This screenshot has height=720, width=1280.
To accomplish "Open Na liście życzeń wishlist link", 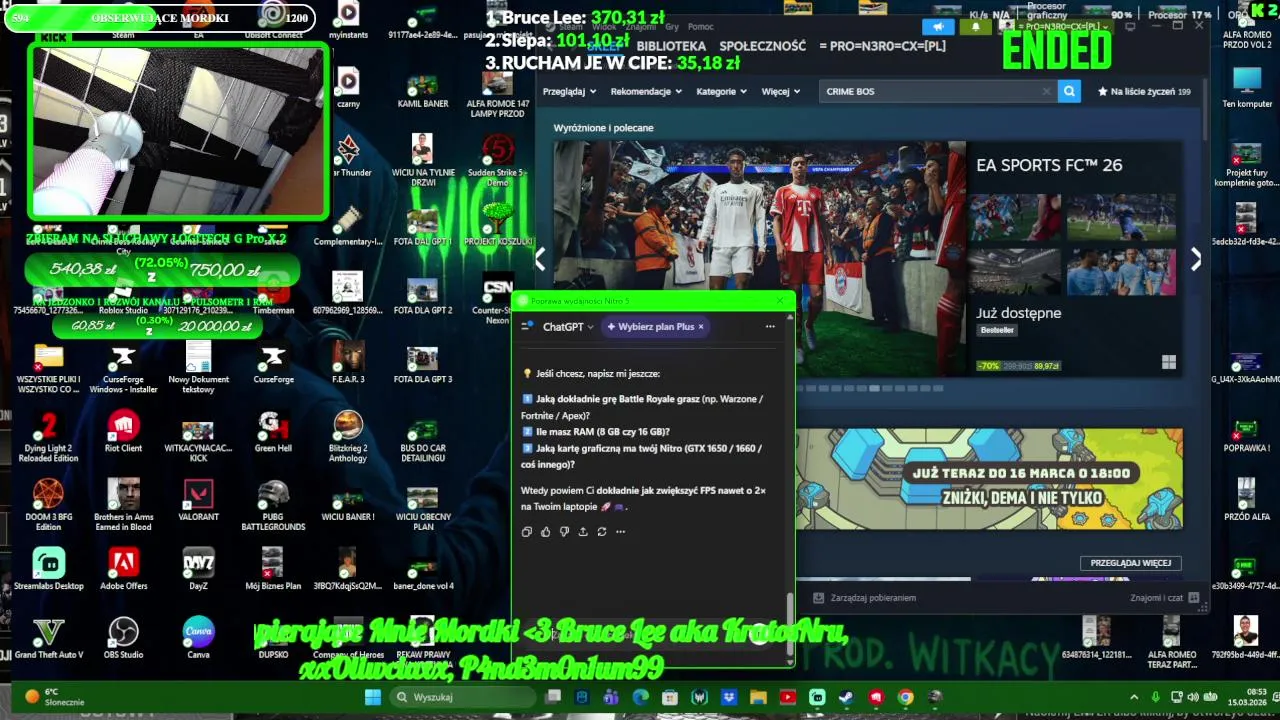I will pos(1144,91).
